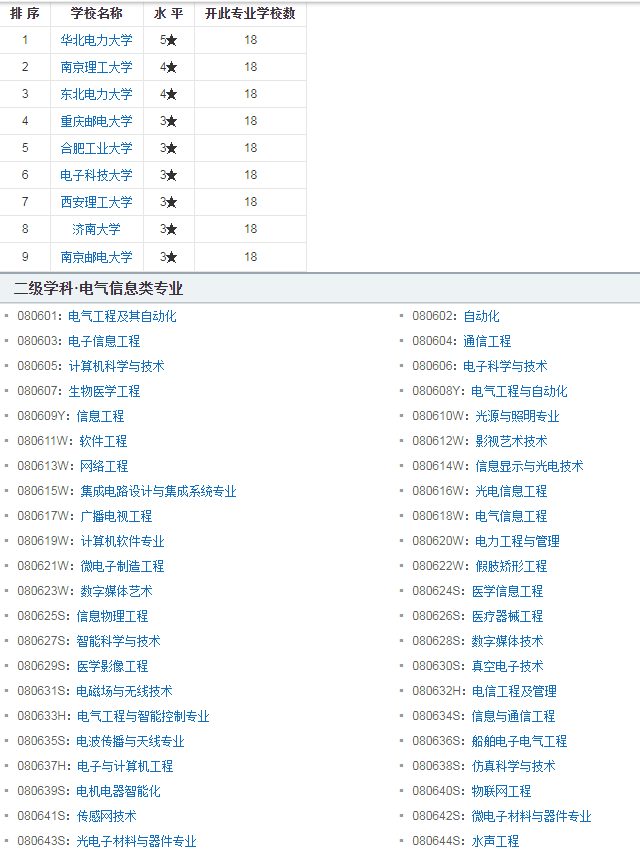Select 光电子材料与器件专业 link
The image size is (640, 850).
click(136, 841)
